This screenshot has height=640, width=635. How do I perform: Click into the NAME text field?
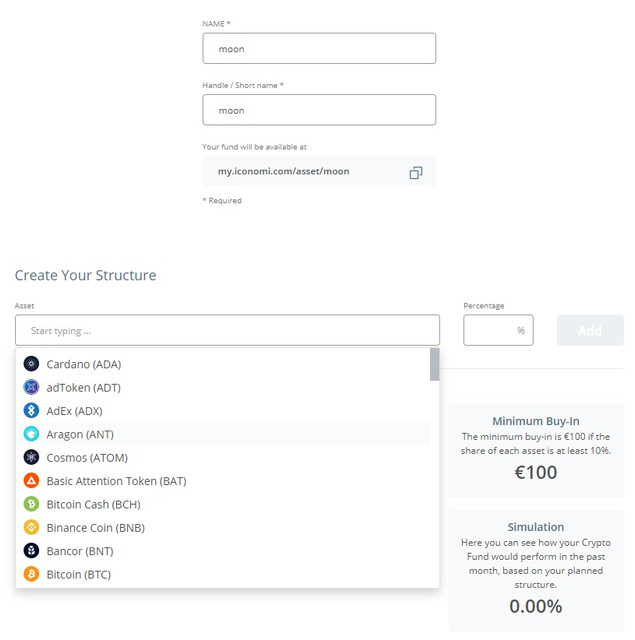319,49
